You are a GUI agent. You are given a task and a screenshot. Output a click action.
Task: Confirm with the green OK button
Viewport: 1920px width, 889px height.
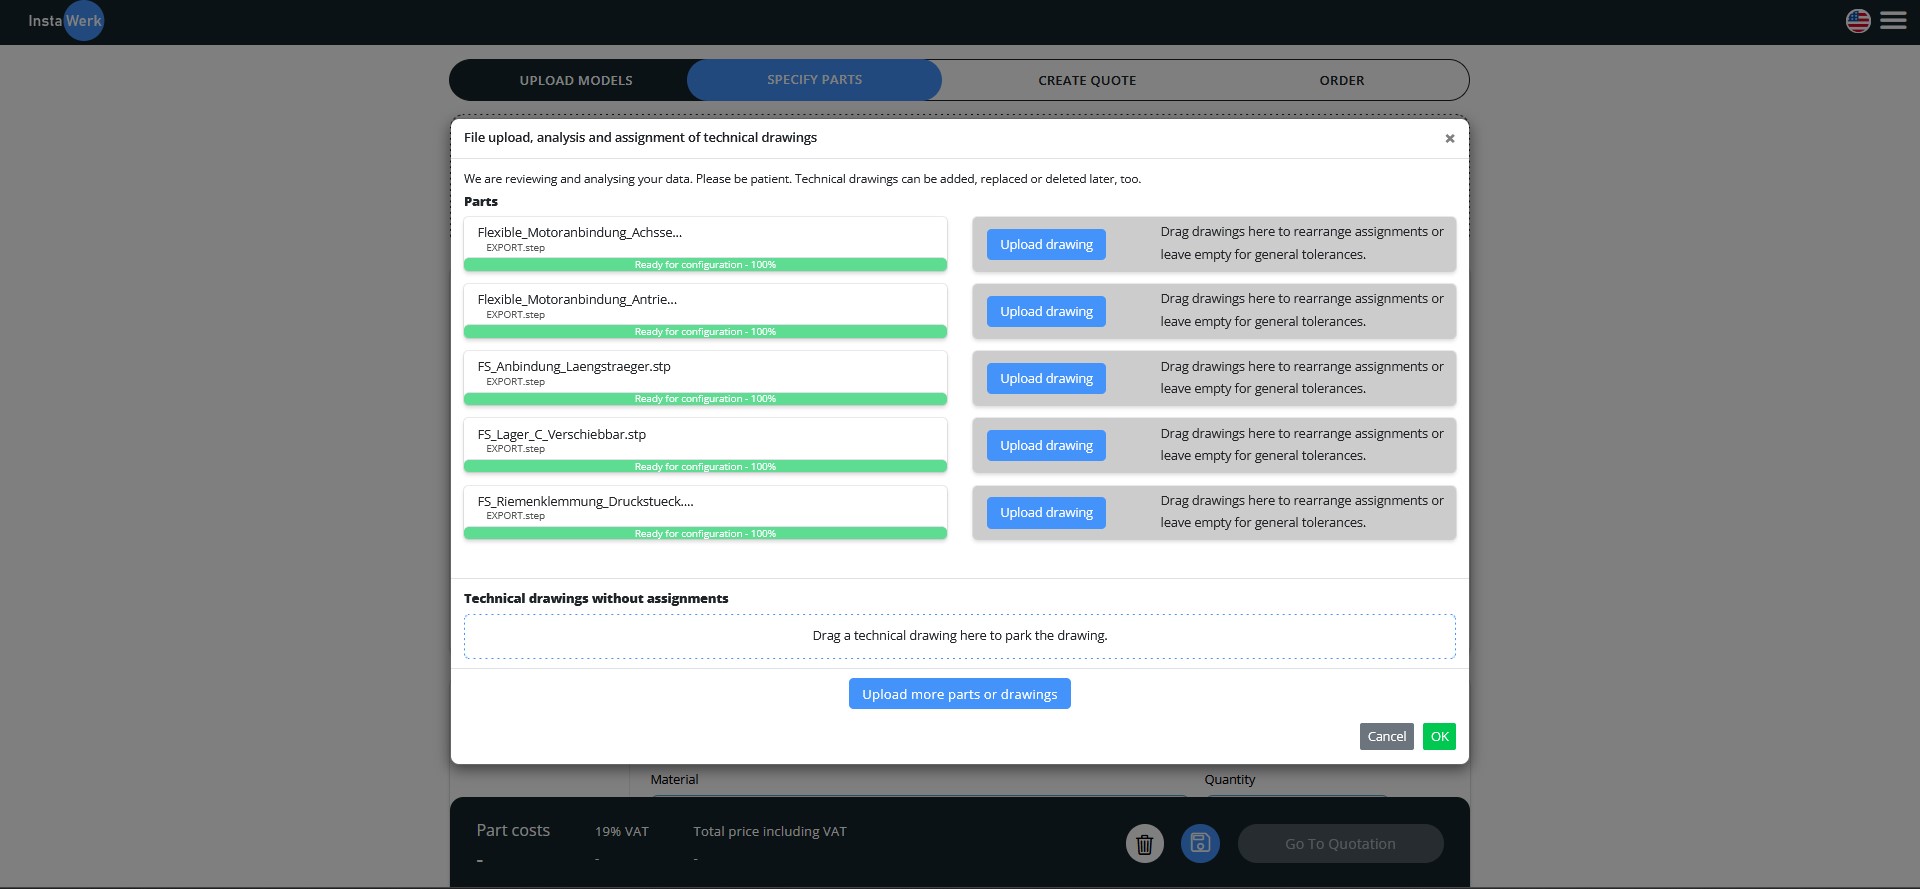[x=1439, y=737]
